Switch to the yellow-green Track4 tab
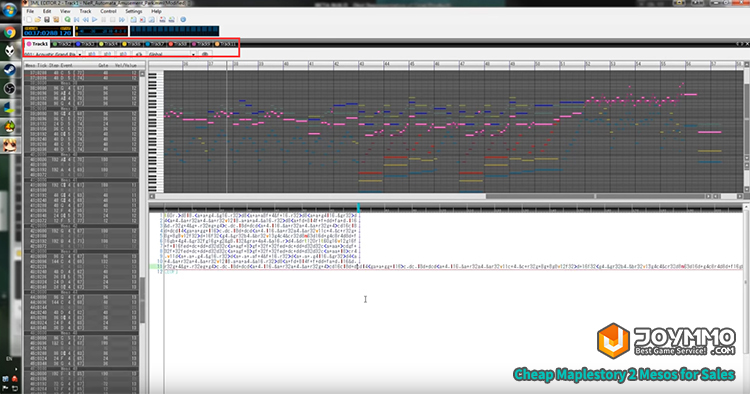This screenshot has height=394, width=750. pos(109,44)
